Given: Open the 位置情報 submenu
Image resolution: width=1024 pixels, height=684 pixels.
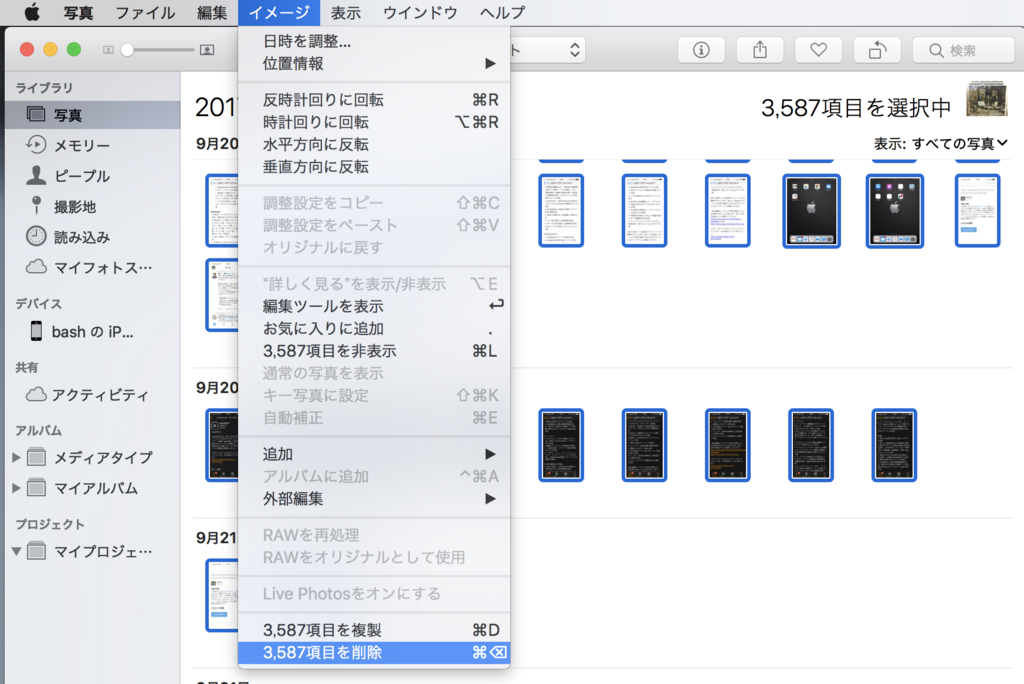Looking at the screenshot, I should 374,63.
